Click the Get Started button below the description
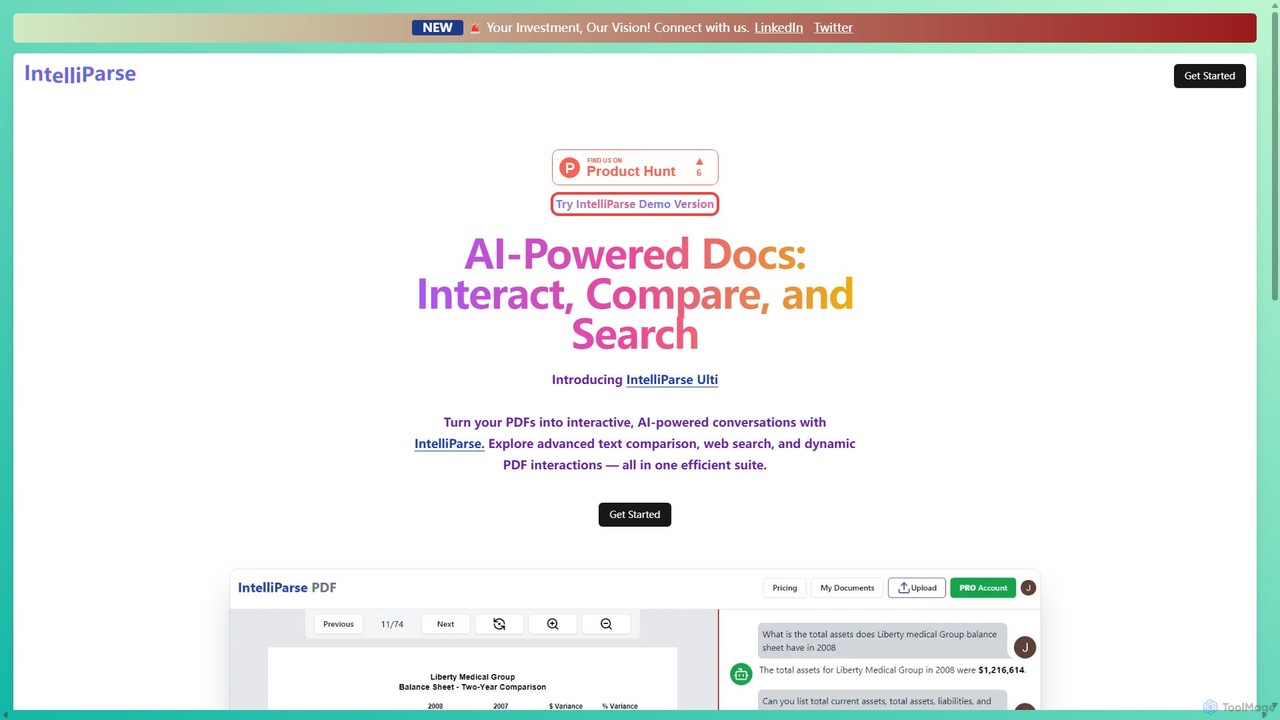The image size is (1280, 720). [635, 515]
